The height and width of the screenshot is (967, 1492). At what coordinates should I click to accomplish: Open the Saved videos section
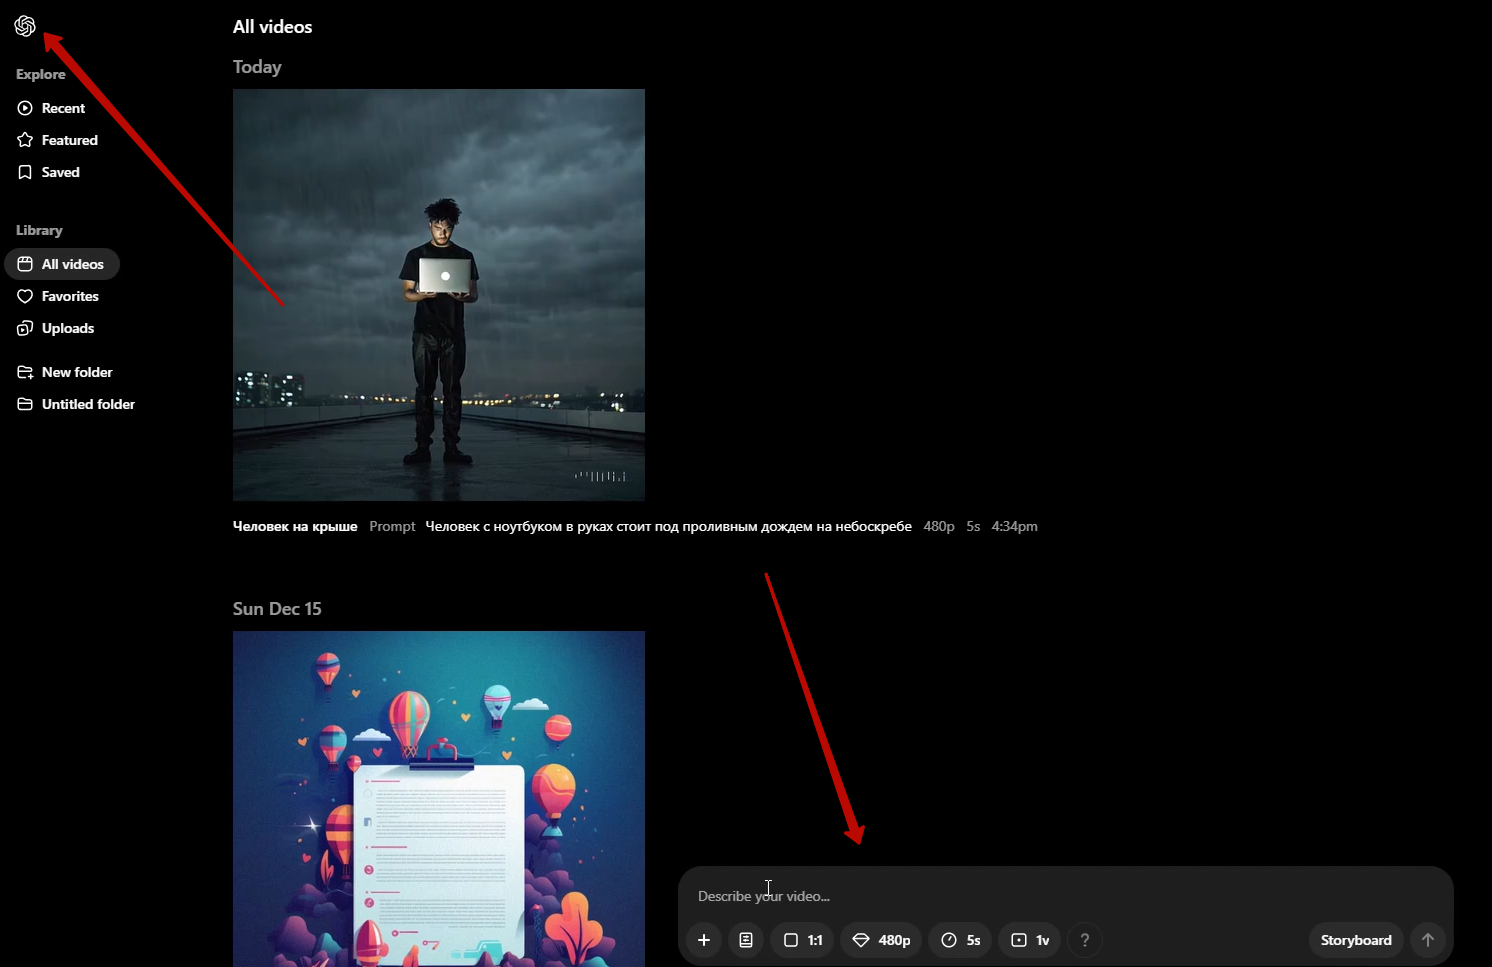point(48,172)
